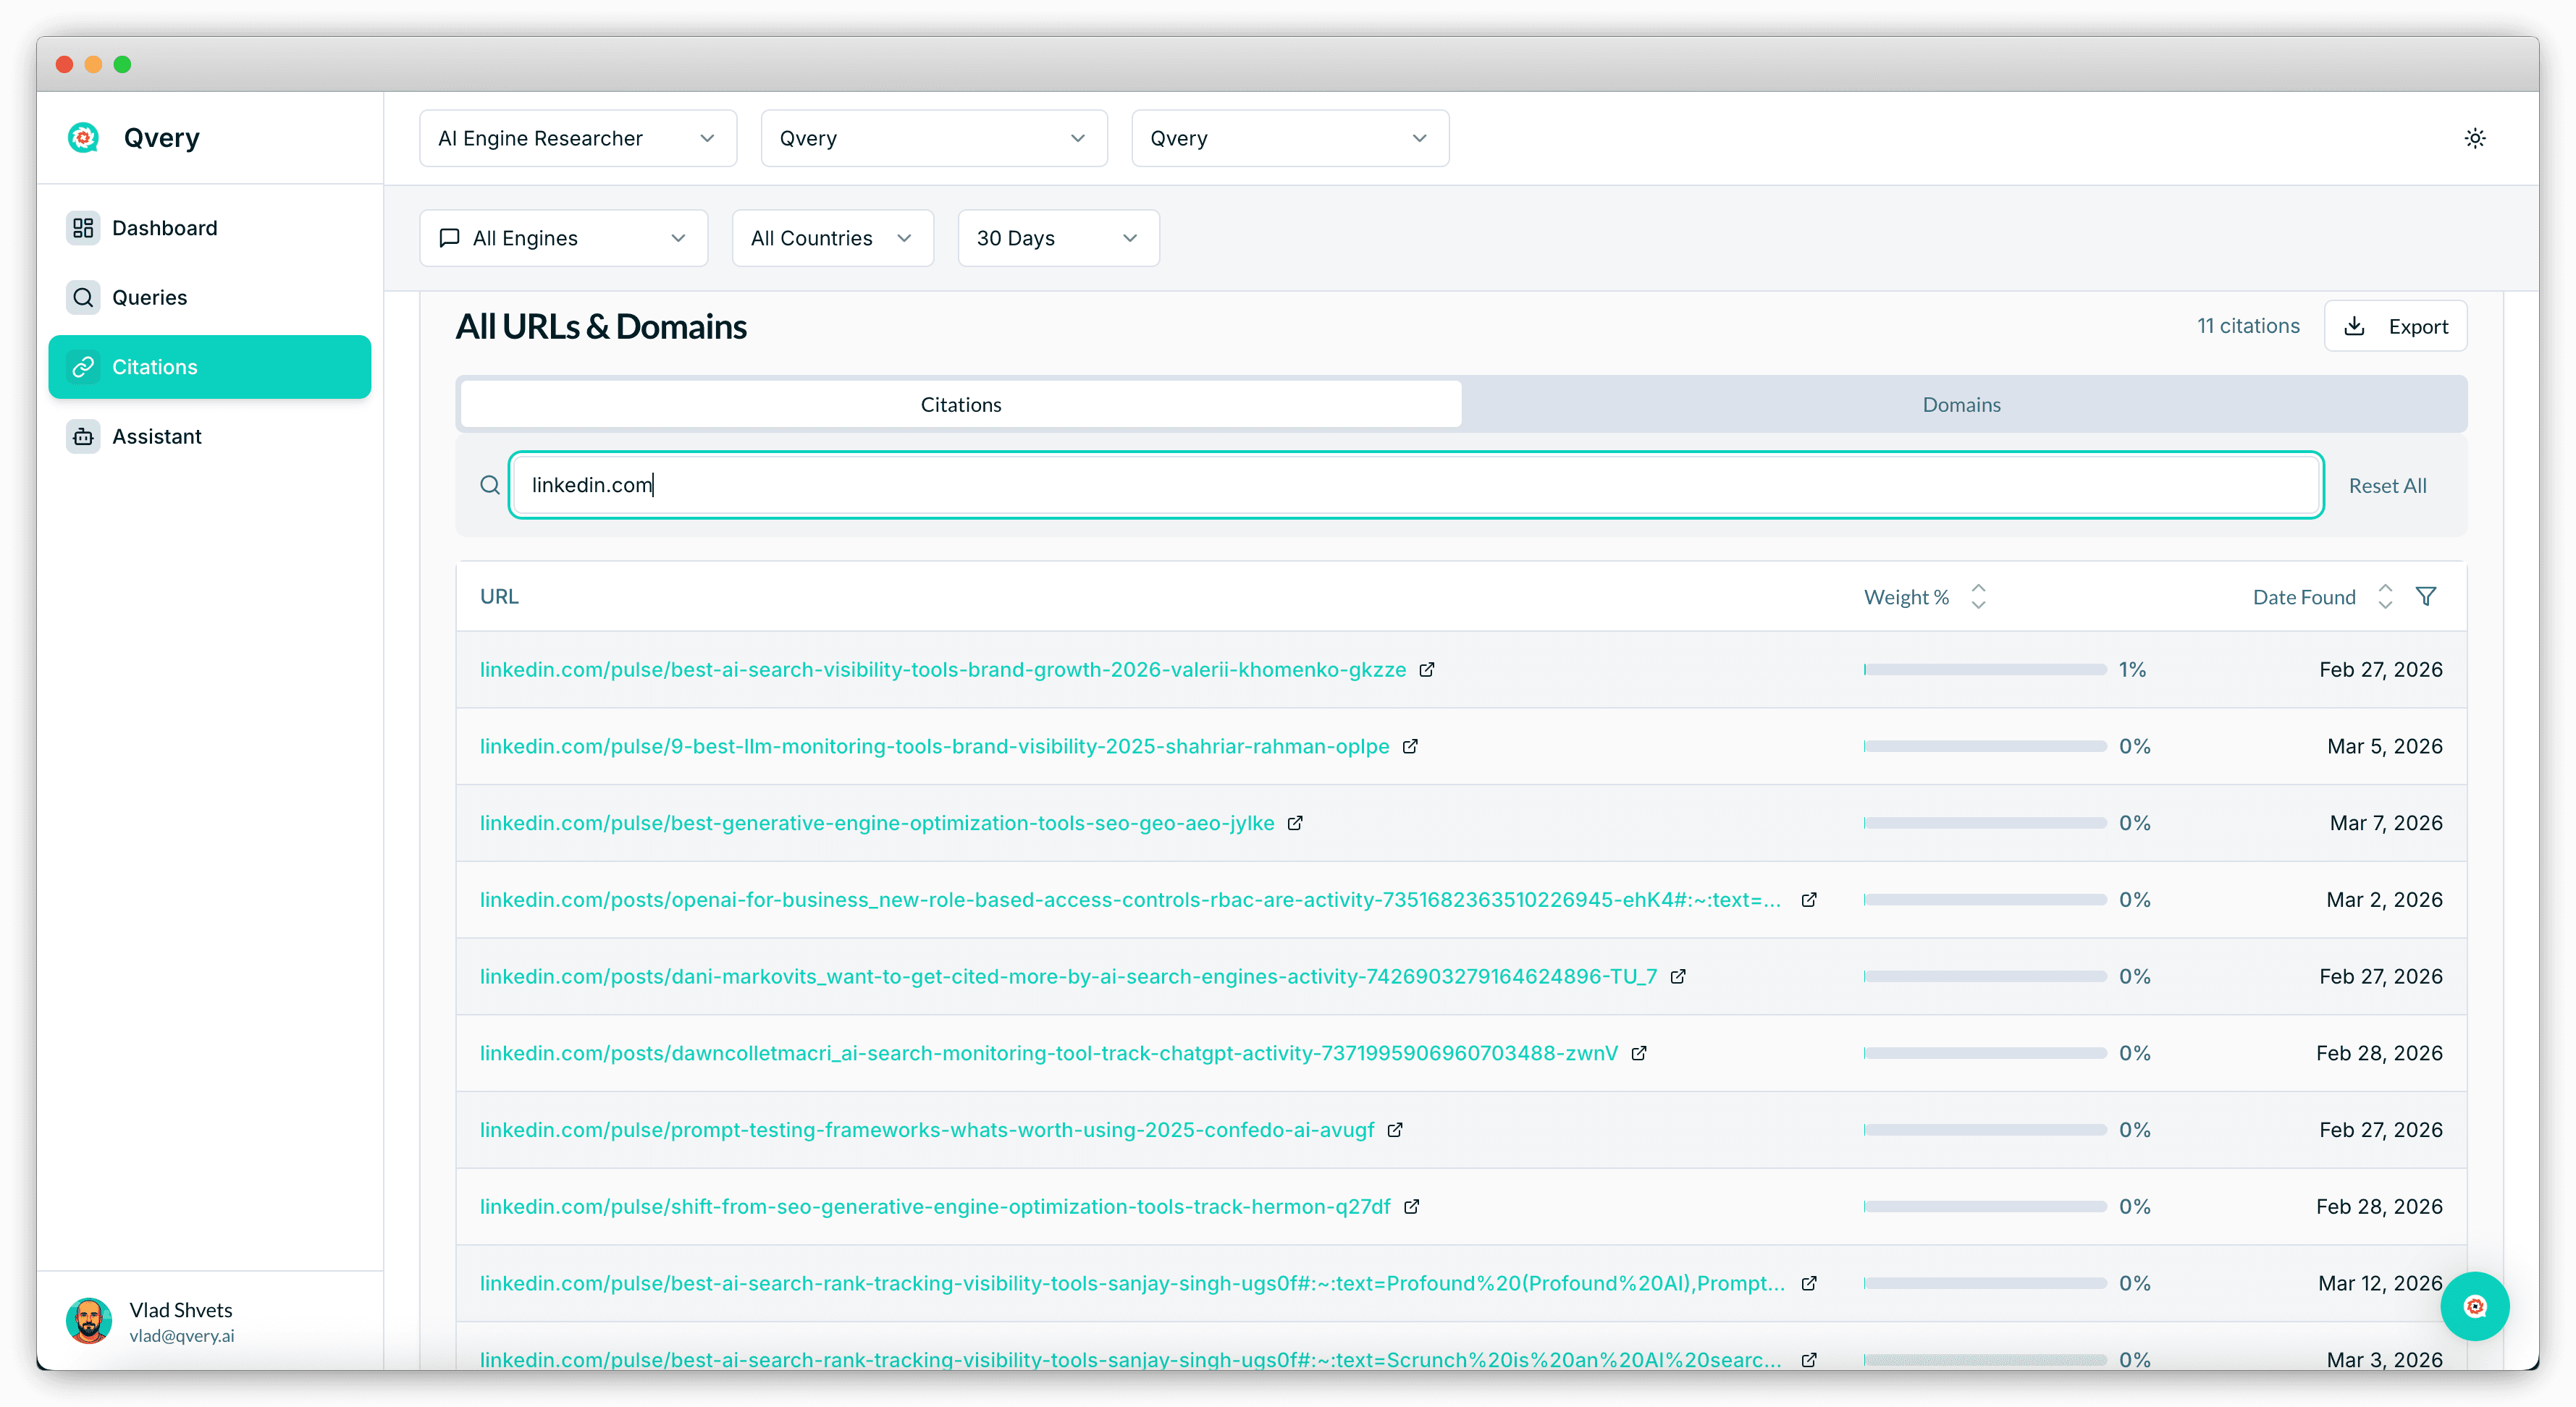Open external link icon for shahriar-rahman article
The width and height of the screenshot is (2576, 1407).
point(1410,747)
